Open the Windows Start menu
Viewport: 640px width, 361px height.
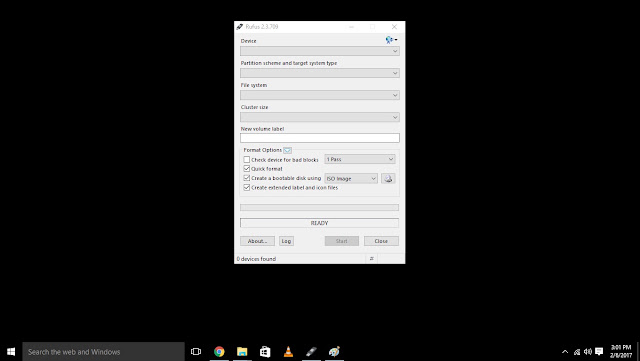[11, 352]
